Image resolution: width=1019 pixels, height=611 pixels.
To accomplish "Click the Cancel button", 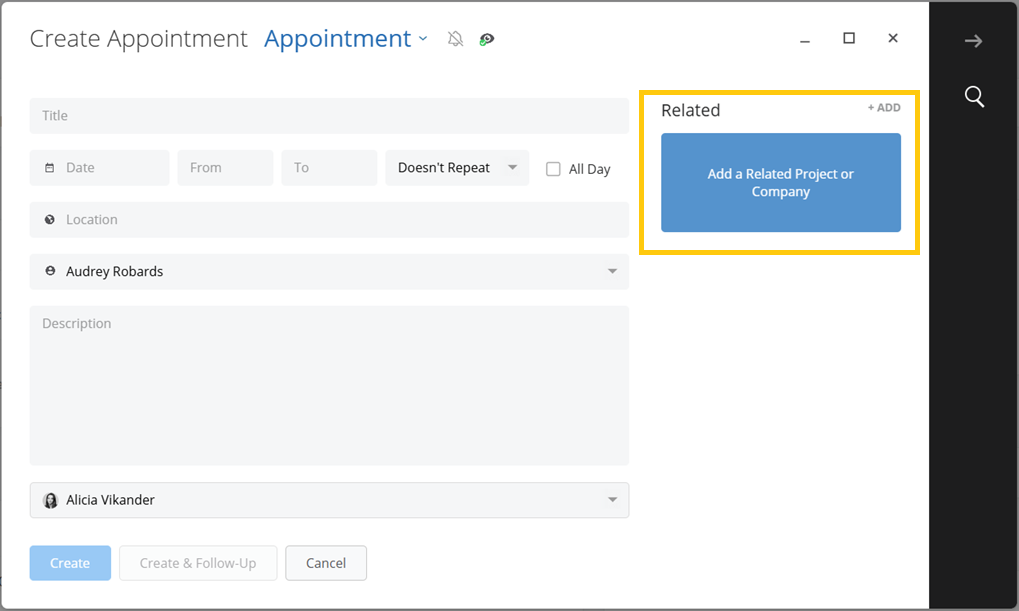I will 326,563.
